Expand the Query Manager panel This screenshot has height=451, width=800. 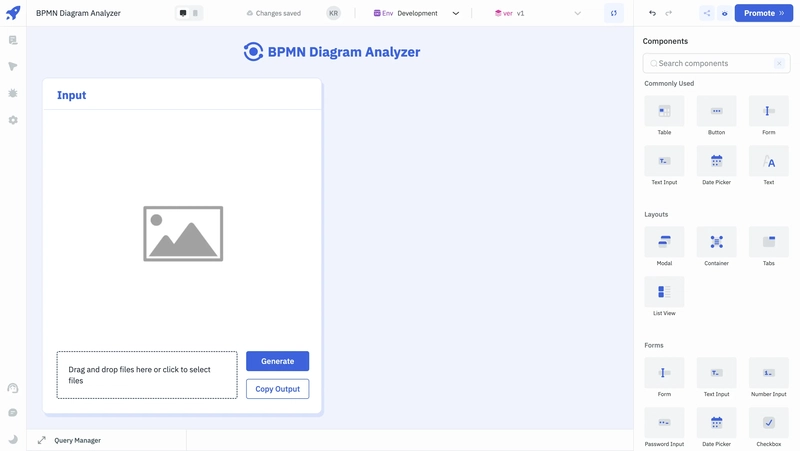42,440
